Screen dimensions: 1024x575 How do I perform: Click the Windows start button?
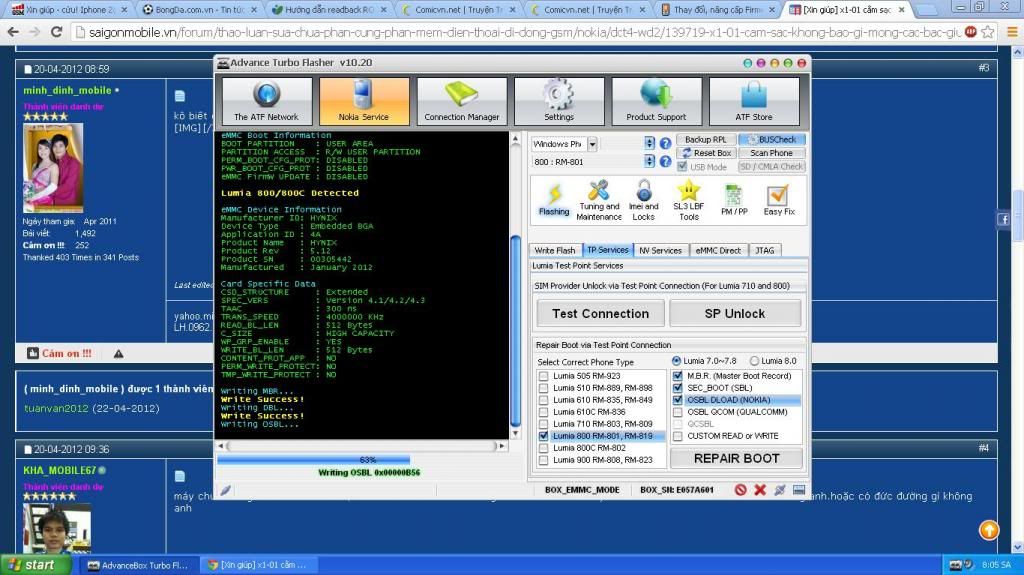[36, 565]
